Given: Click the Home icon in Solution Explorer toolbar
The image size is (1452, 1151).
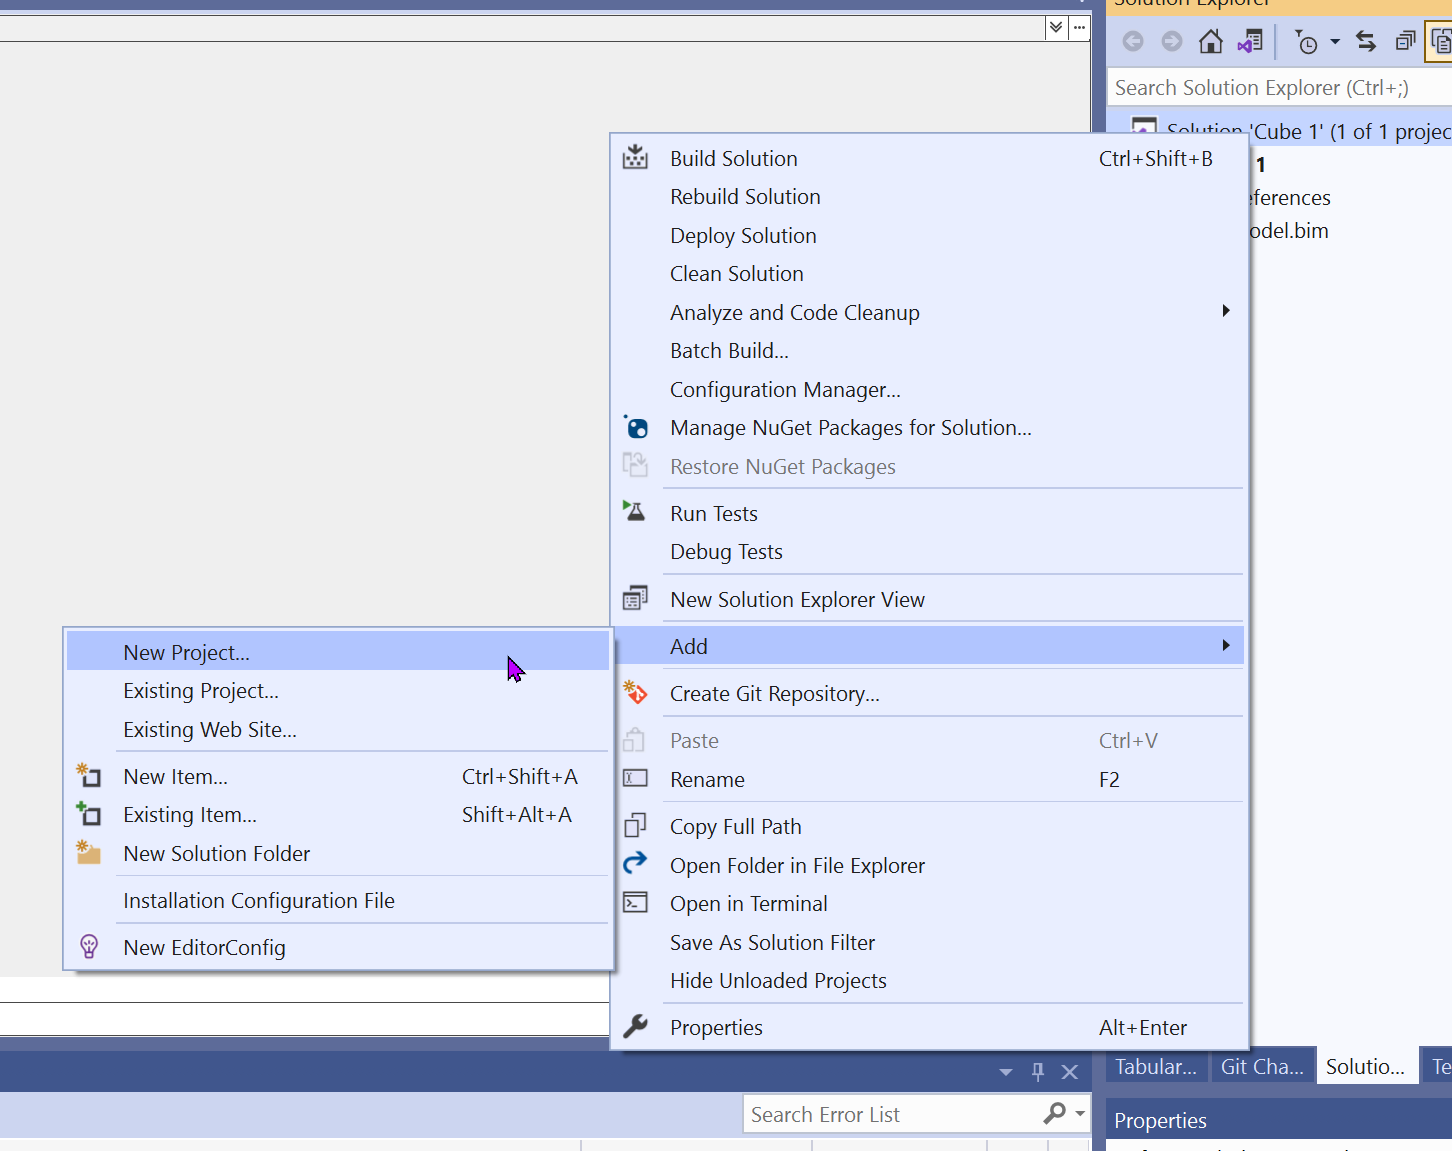Looking at the screenshot, I should 1211,41.
